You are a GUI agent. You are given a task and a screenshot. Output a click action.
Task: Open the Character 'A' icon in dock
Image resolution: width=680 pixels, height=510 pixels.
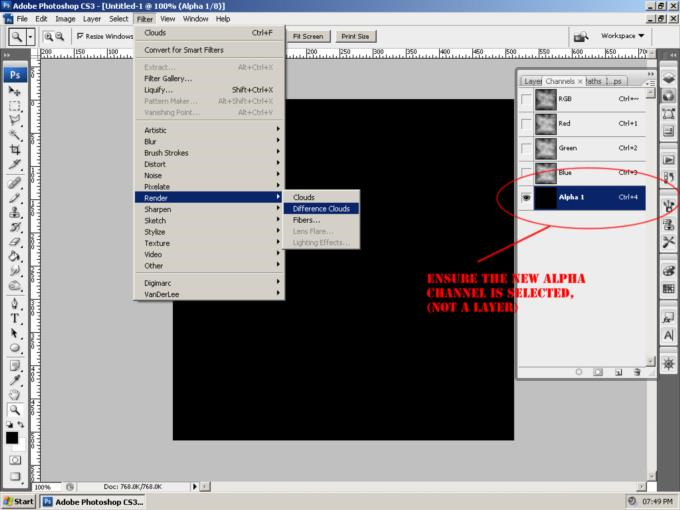[668, 335]
